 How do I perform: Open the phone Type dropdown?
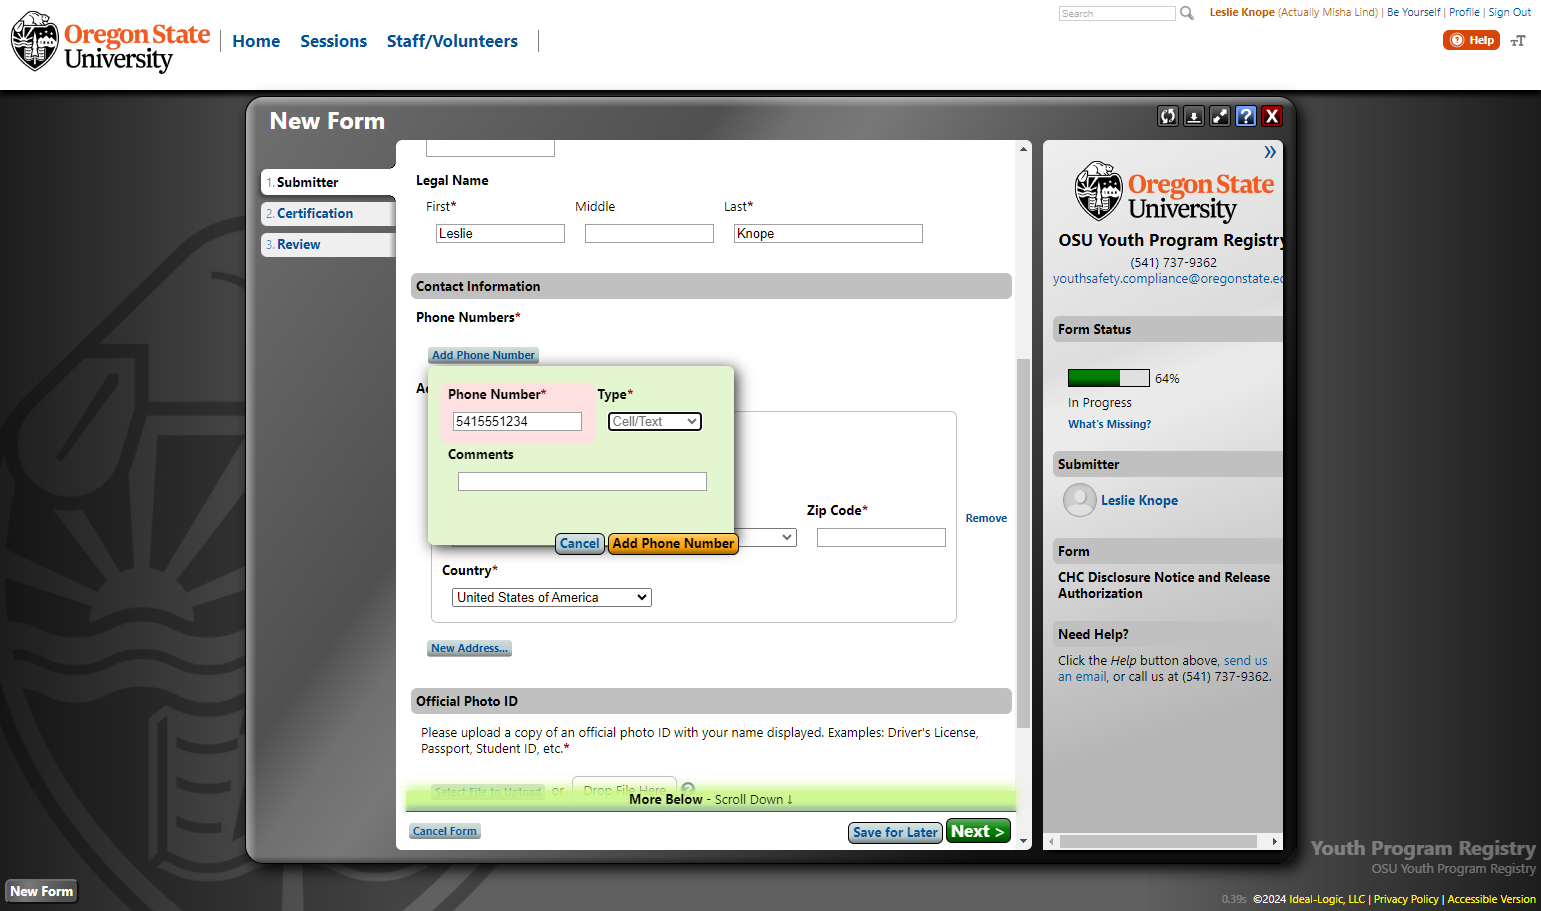coord(655,422)
